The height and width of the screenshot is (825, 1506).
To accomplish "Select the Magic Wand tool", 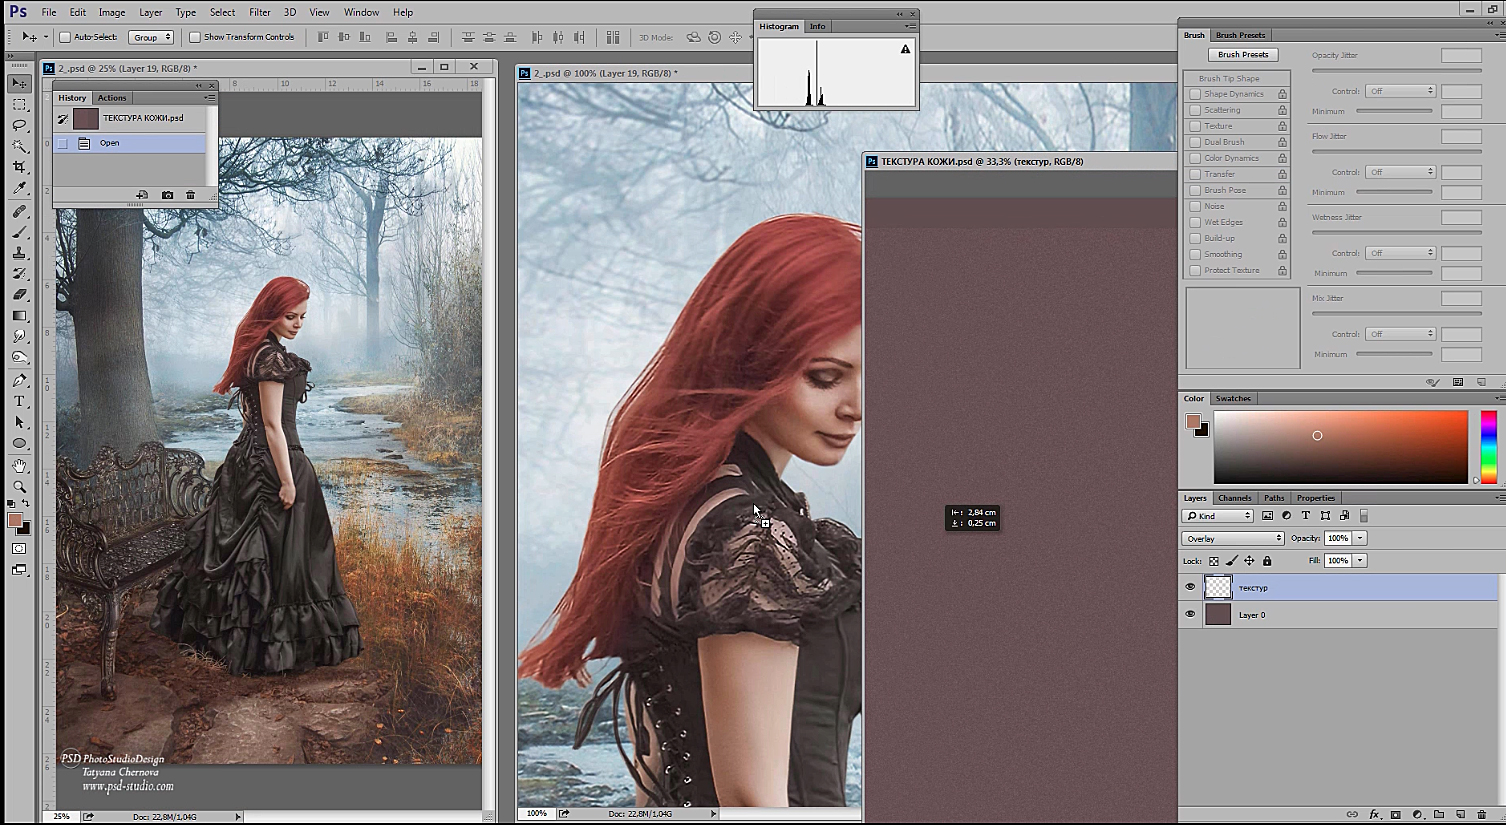I will tap(19, 146).
